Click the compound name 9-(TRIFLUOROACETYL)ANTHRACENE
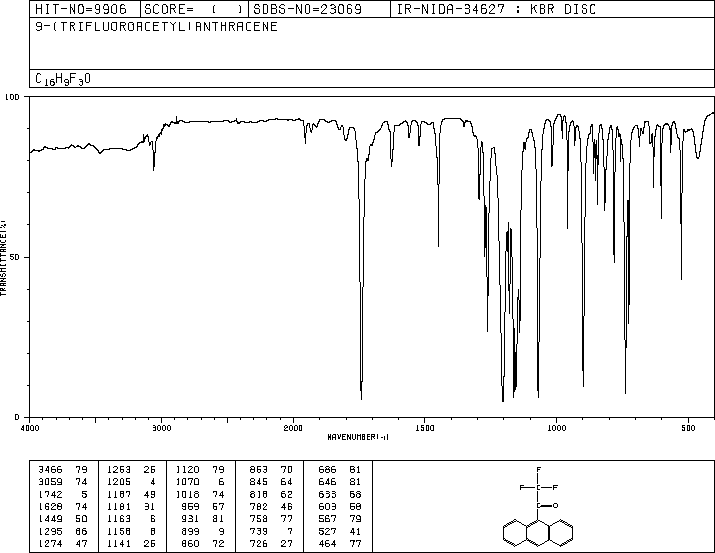The image size is (715, 553). (x=156, y=26)
